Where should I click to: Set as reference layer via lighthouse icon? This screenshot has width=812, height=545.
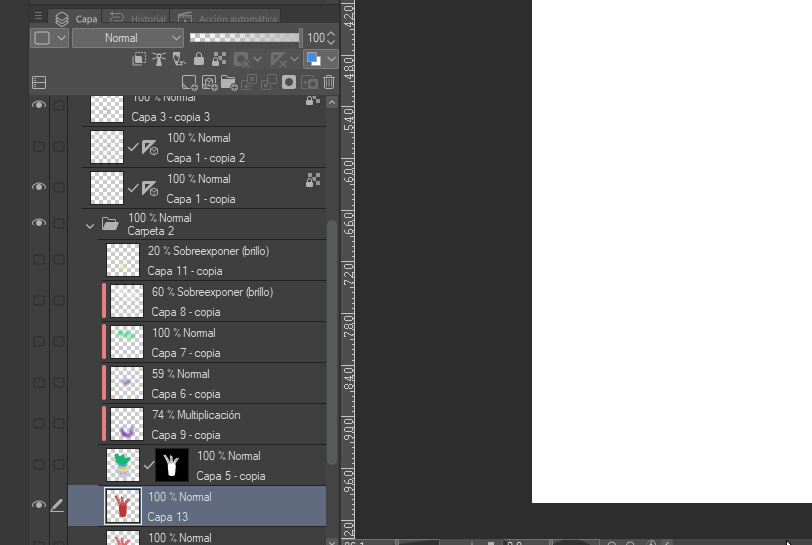(159, 59)
